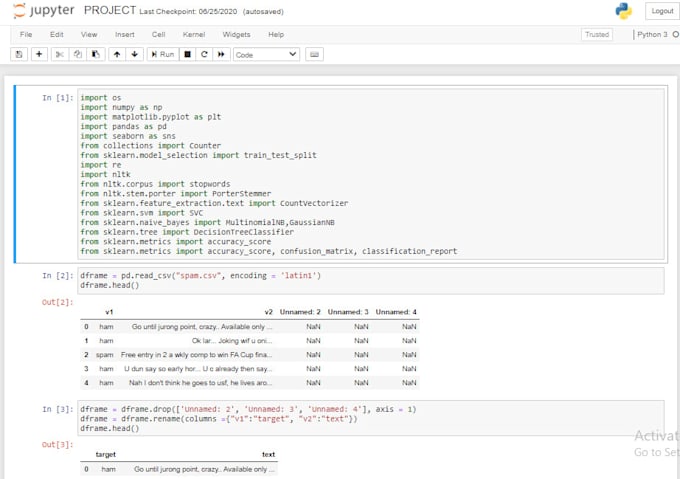Copy selected cells icon
The width and height of the screenshot is (680, 479).
77,54
